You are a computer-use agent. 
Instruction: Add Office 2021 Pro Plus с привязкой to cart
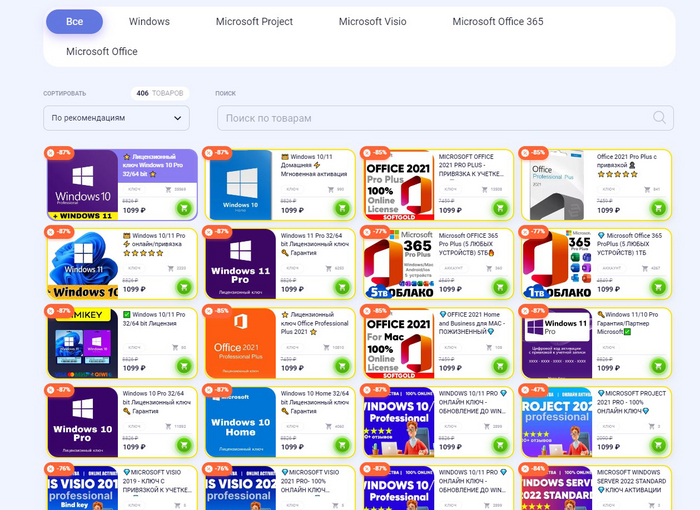click(x=658, y=208)
